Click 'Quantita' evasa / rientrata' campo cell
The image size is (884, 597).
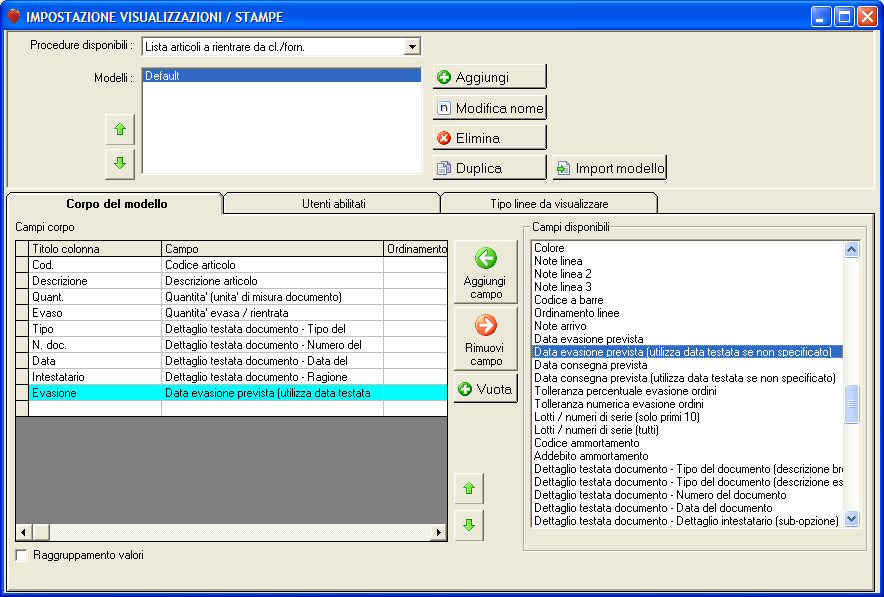click(x=272, y=313)
